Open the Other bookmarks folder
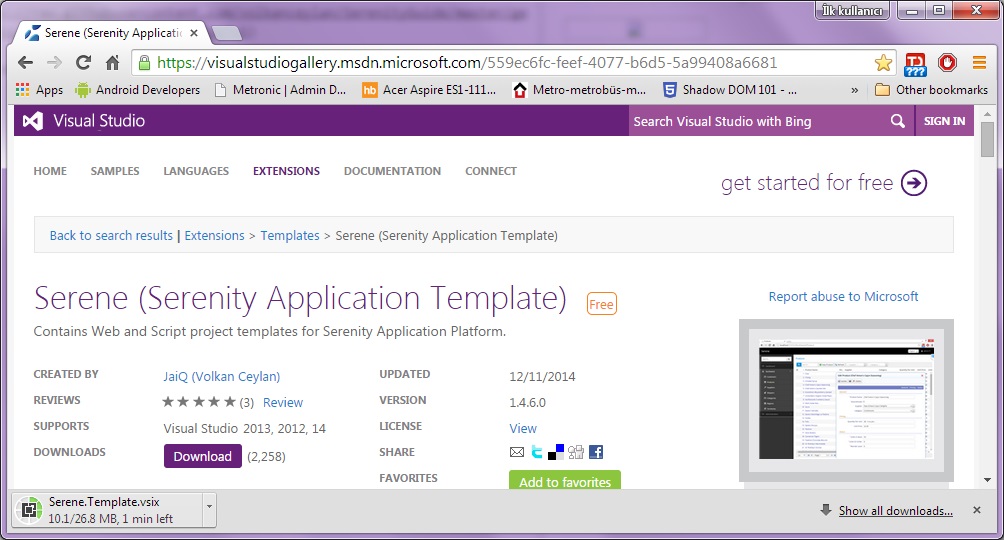 pyautogui.click(x=931, y=90)
